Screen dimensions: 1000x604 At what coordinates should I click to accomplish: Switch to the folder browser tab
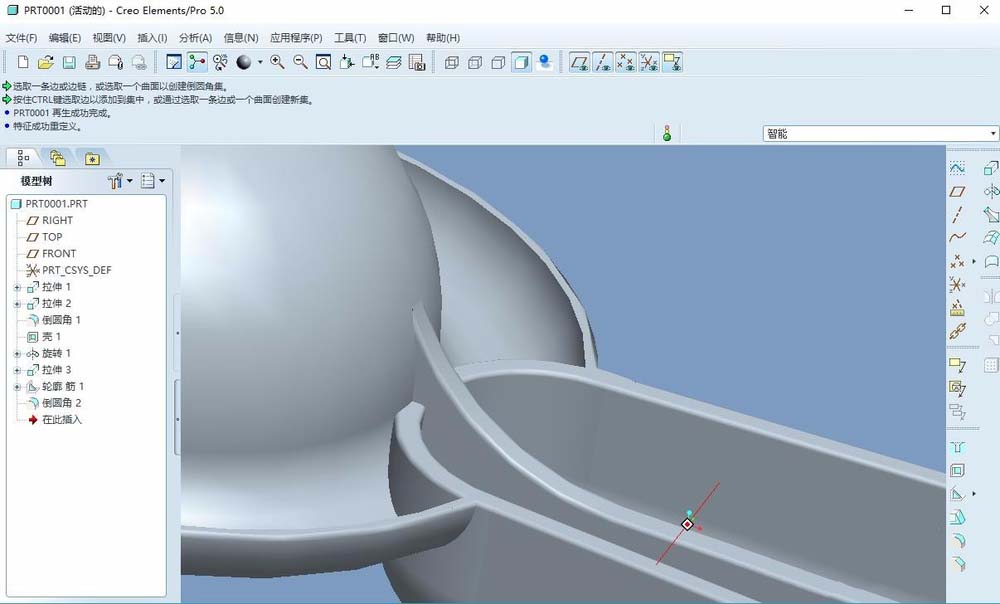58,158
